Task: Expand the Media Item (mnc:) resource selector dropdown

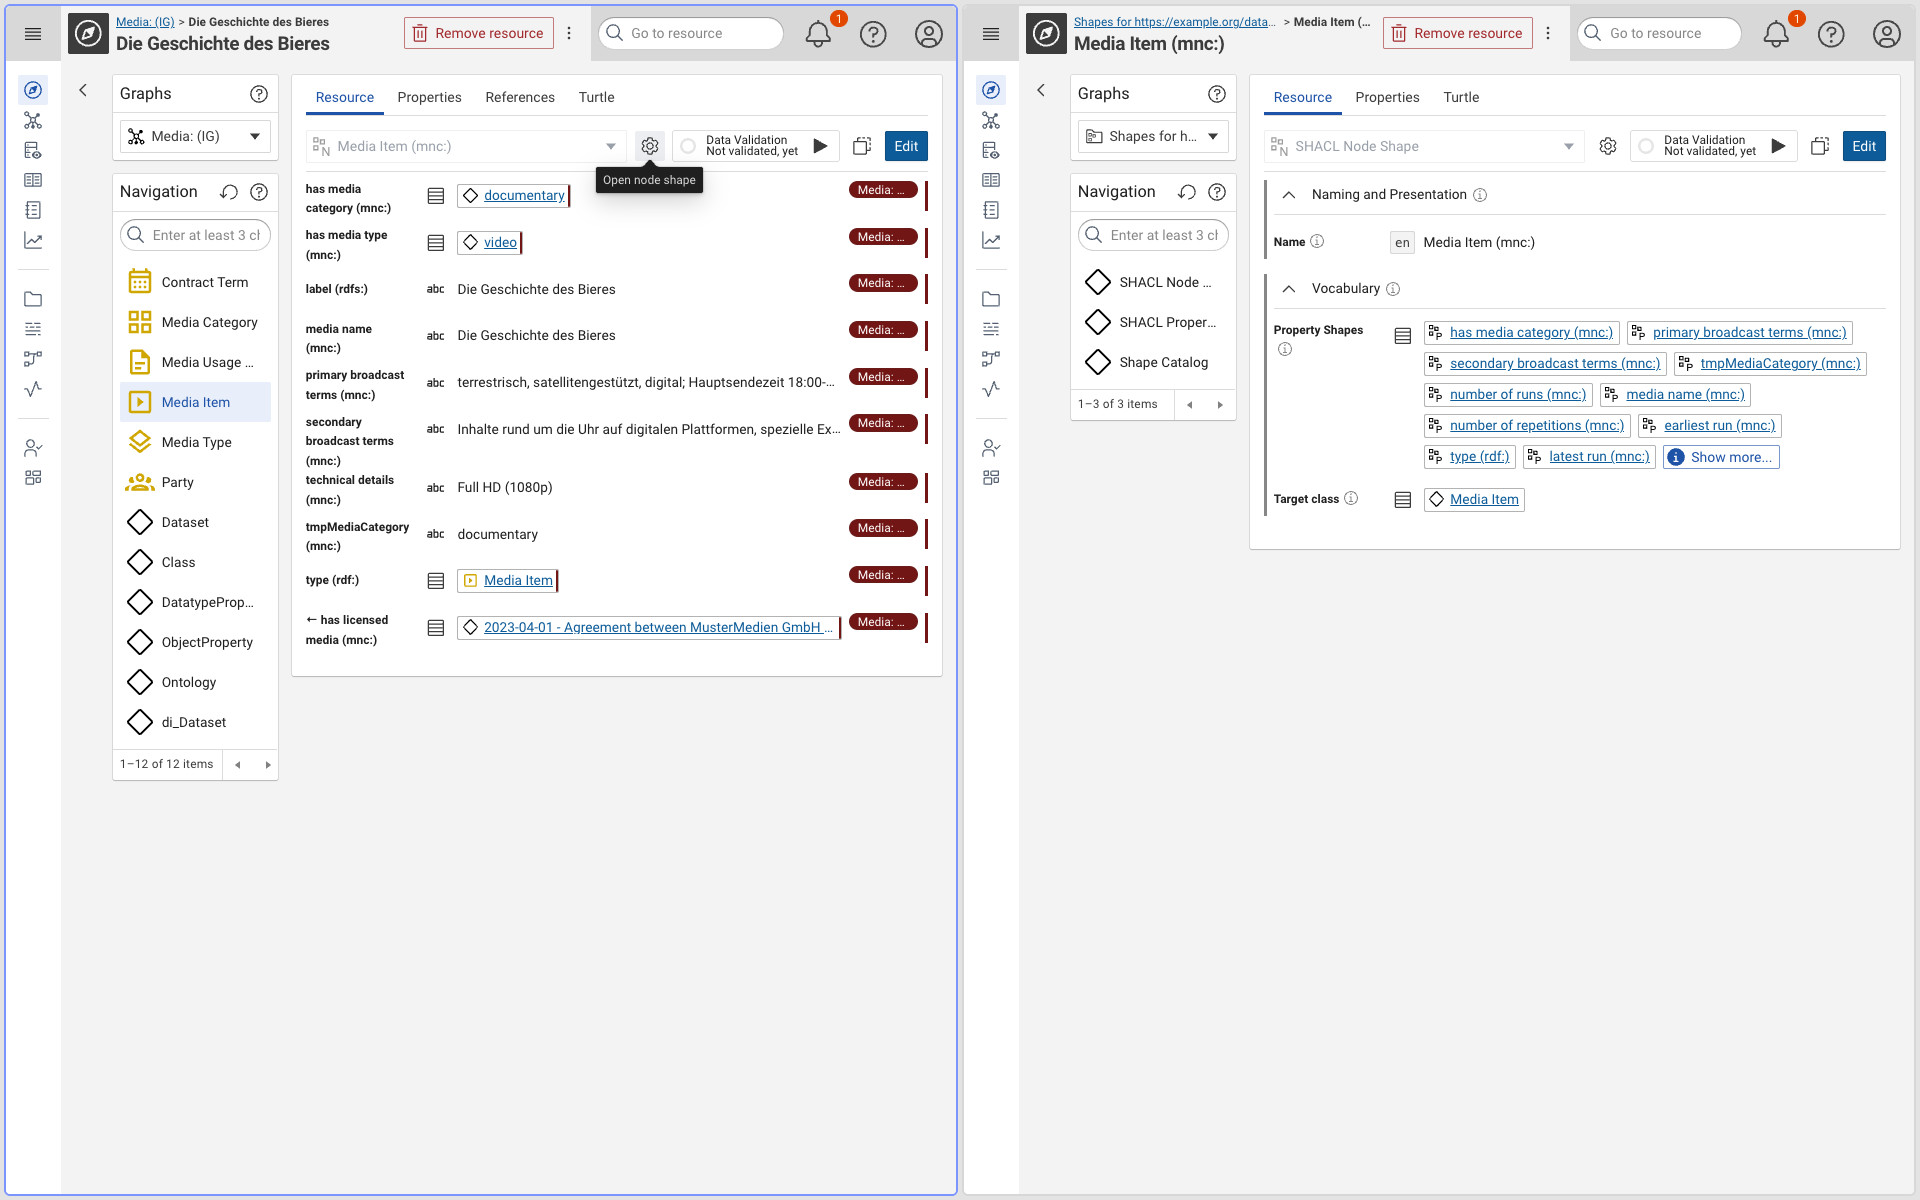Action: tap(611, 146)
